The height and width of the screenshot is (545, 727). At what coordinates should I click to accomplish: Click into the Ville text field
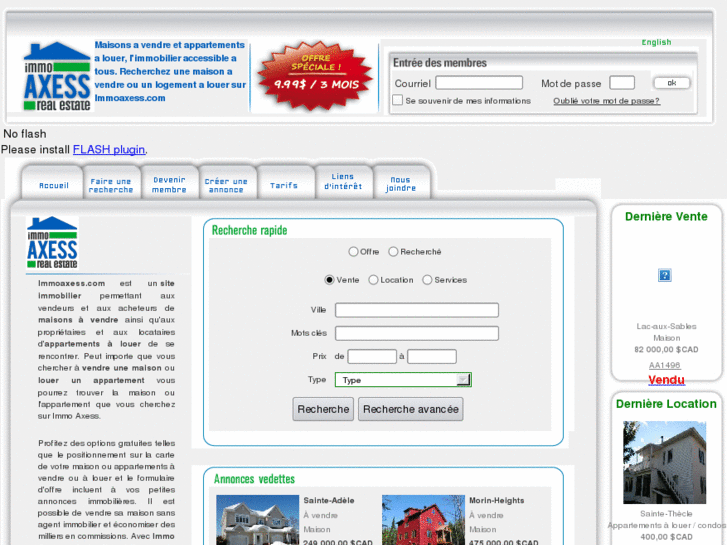(417, 310)
